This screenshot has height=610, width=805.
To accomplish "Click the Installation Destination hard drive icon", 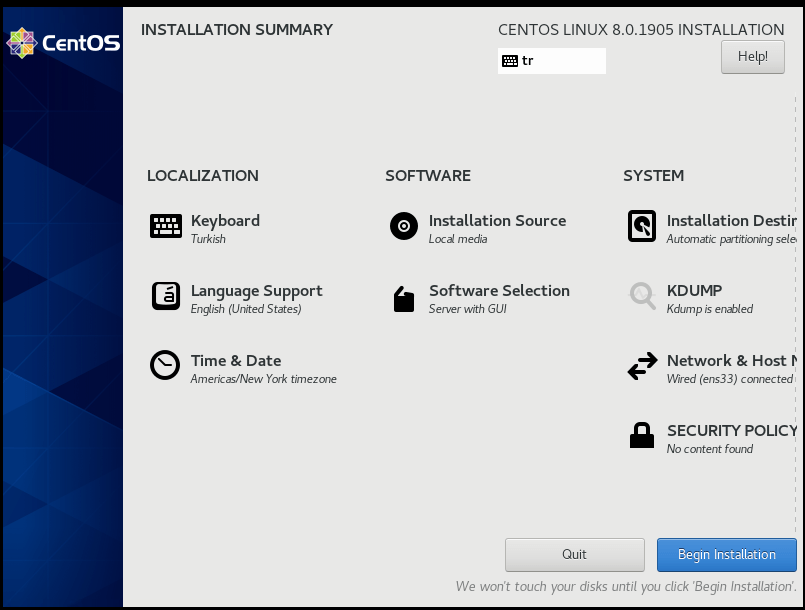I will point(641,226).
